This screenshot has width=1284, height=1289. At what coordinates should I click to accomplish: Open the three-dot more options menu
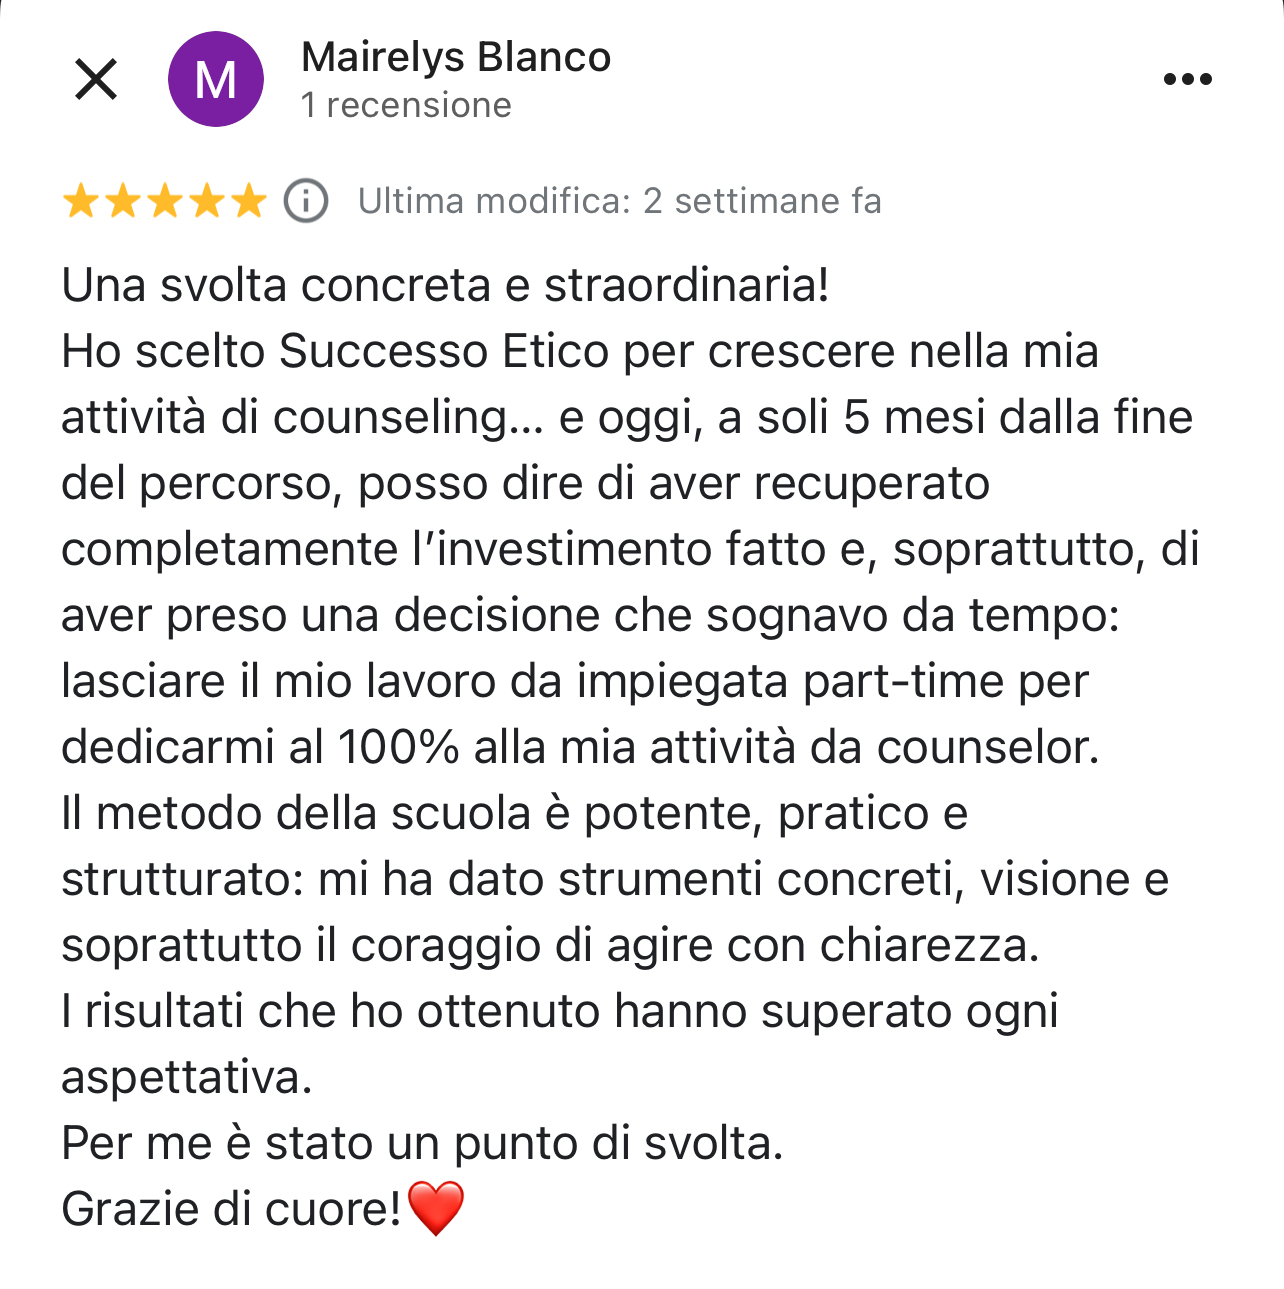pos(1187,79)
